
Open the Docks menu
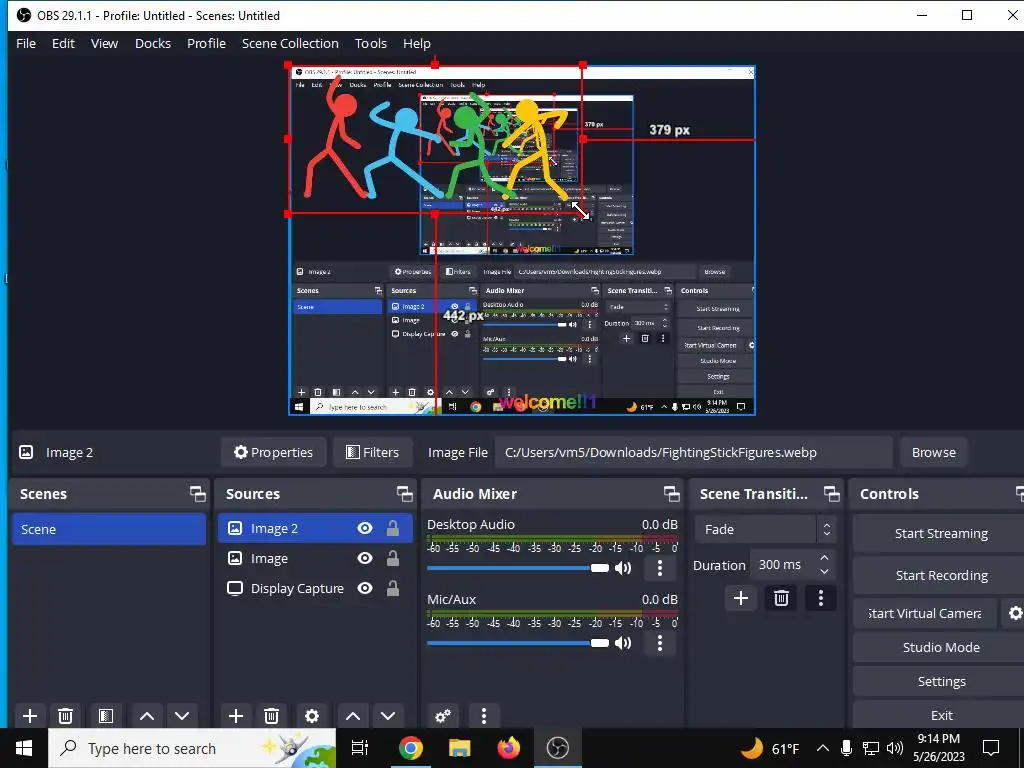tap(153, 43)
